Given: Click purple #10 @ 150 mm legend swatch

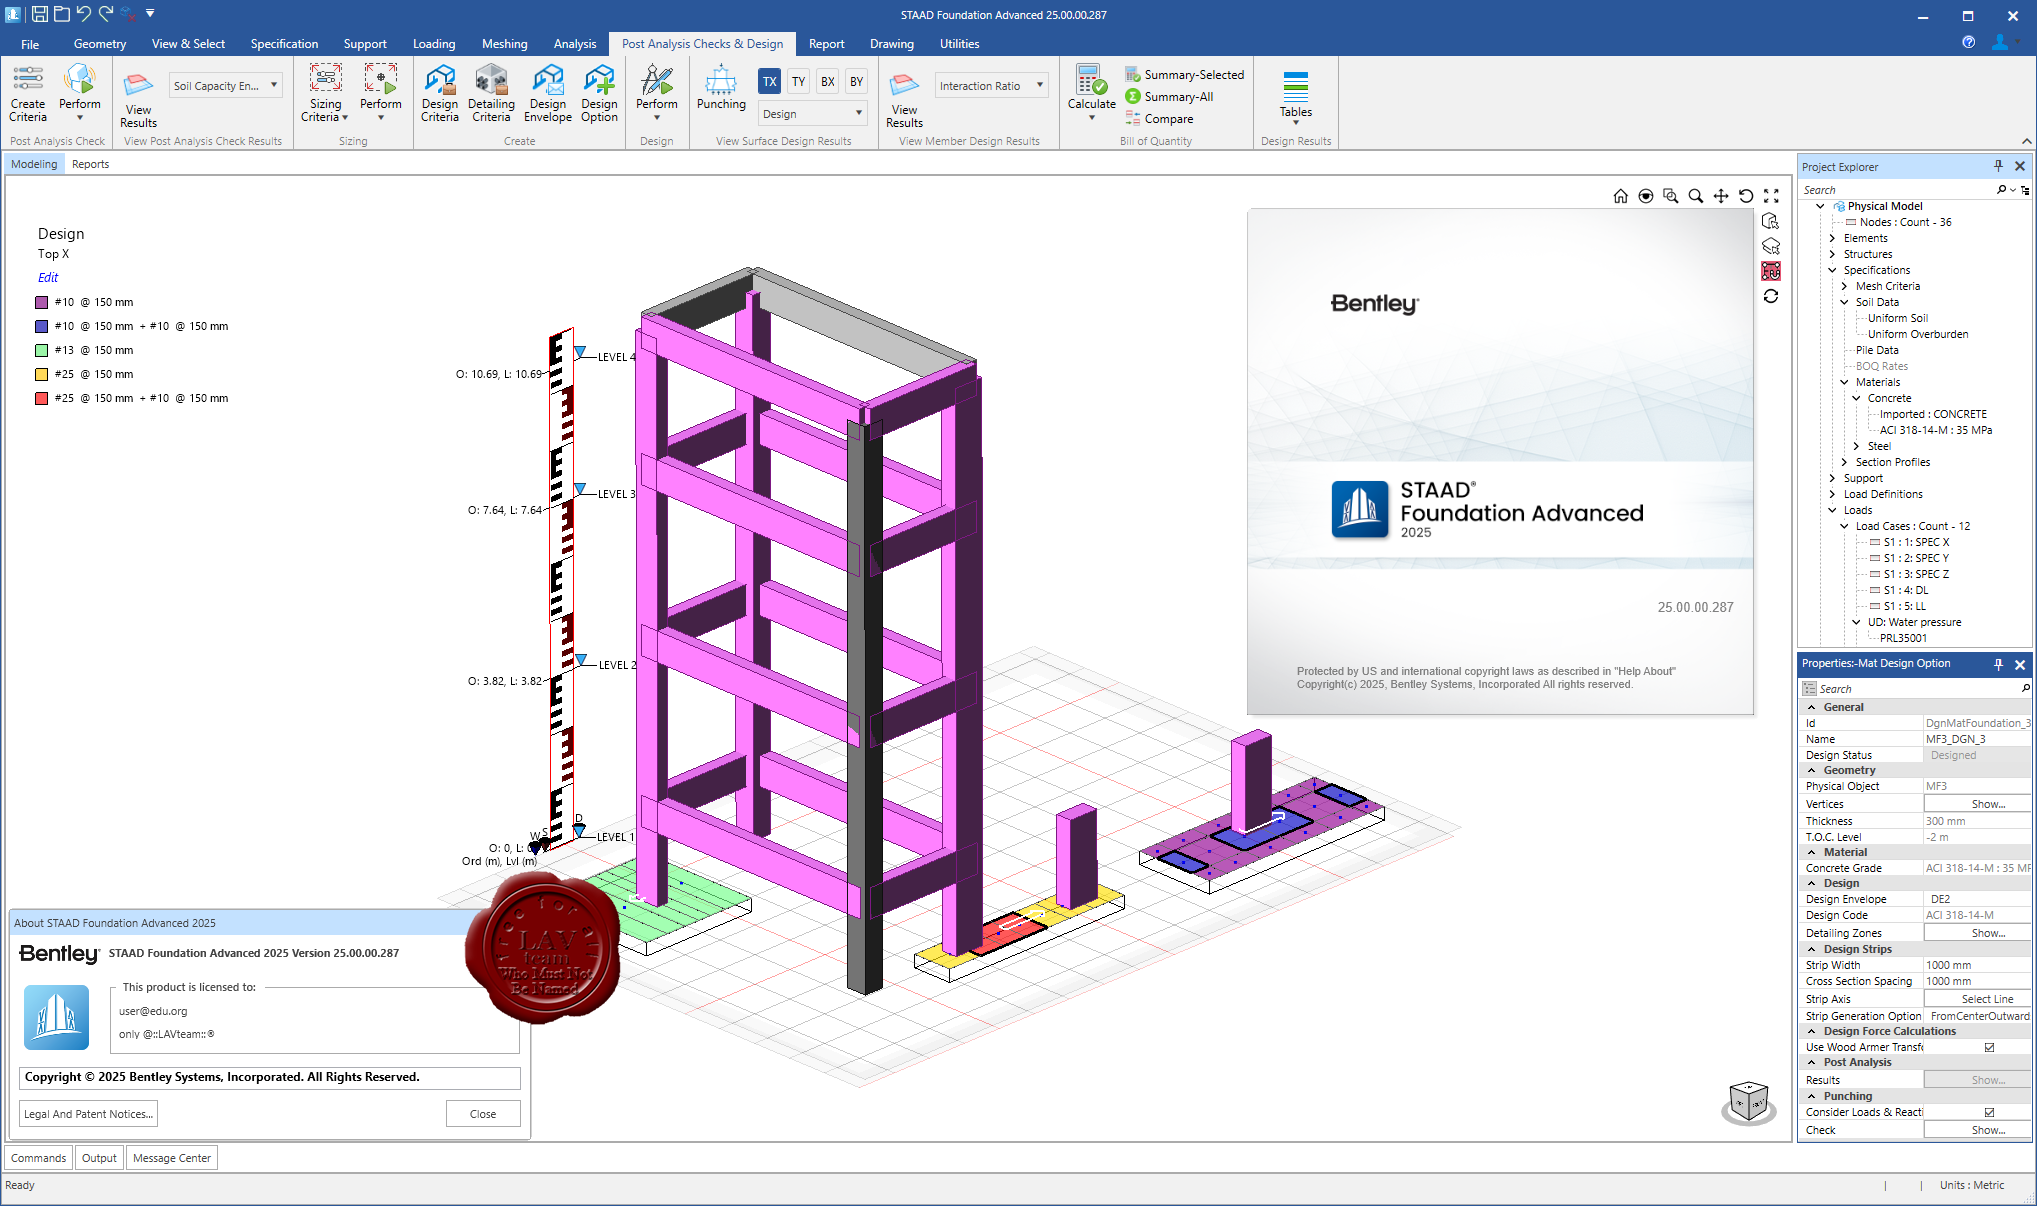Looking at the screenshot, I should tap(42, 302).
